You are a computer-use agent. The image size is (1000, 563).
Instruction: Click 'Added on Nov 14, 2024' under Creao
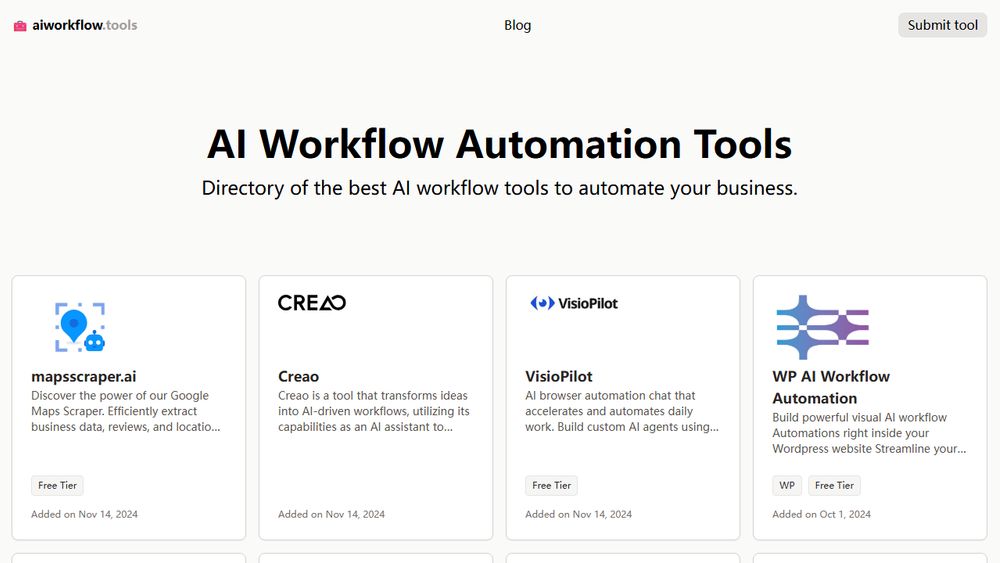[x=331, y=514]
